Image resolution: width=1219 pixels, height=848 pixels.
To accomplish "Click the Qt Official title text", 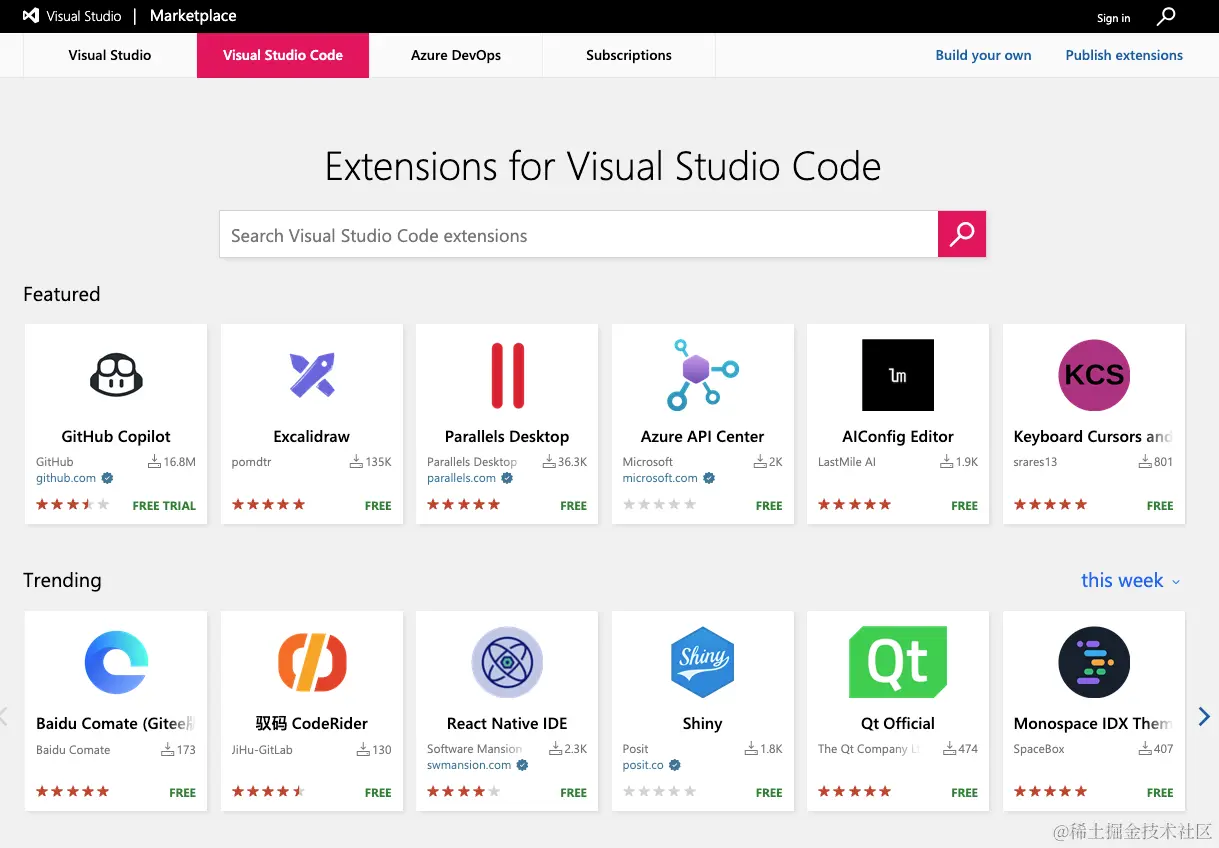I will pyautogui.click(x=898, y=724).
